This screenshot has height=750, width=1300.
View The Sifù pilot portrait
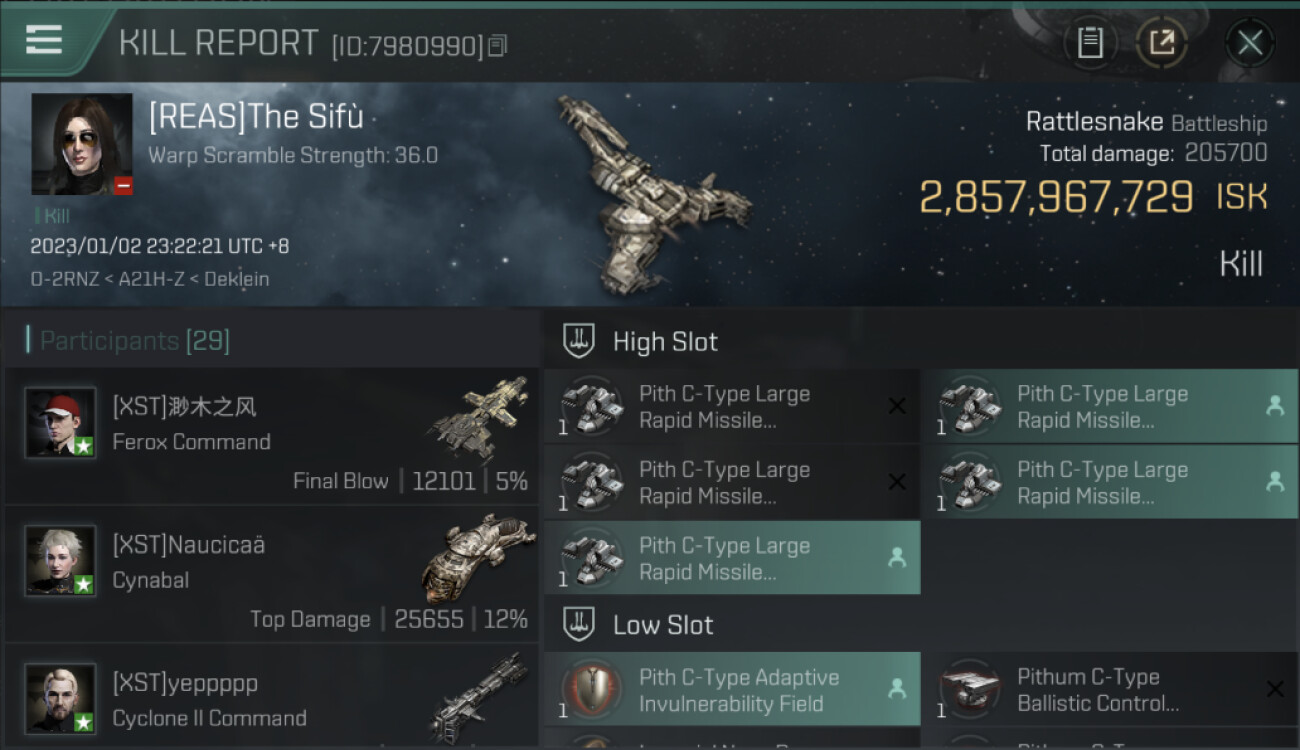pyautogui.click(x=82, y=144)
